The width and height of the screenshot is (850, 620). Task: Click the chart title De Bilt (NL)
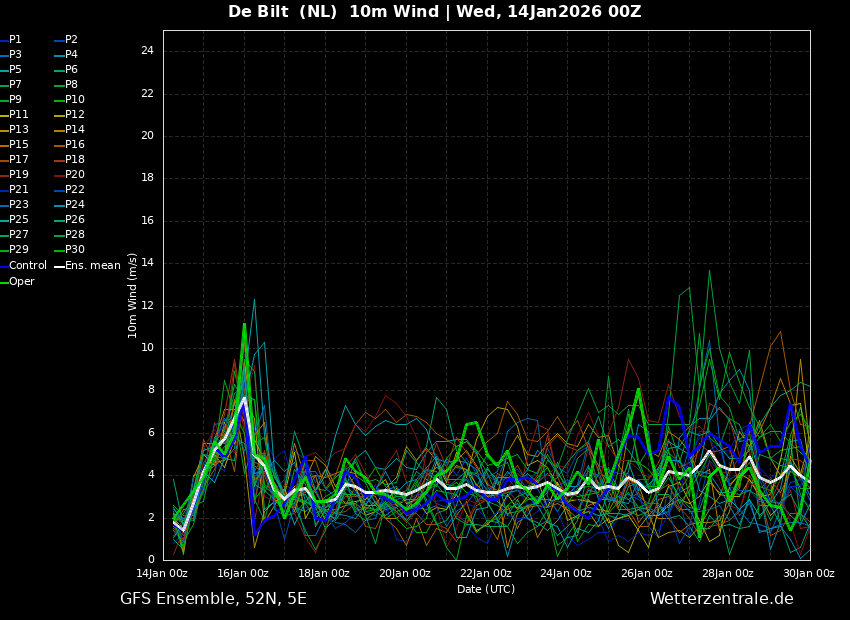pyautogui.click(x=282, y=12)
